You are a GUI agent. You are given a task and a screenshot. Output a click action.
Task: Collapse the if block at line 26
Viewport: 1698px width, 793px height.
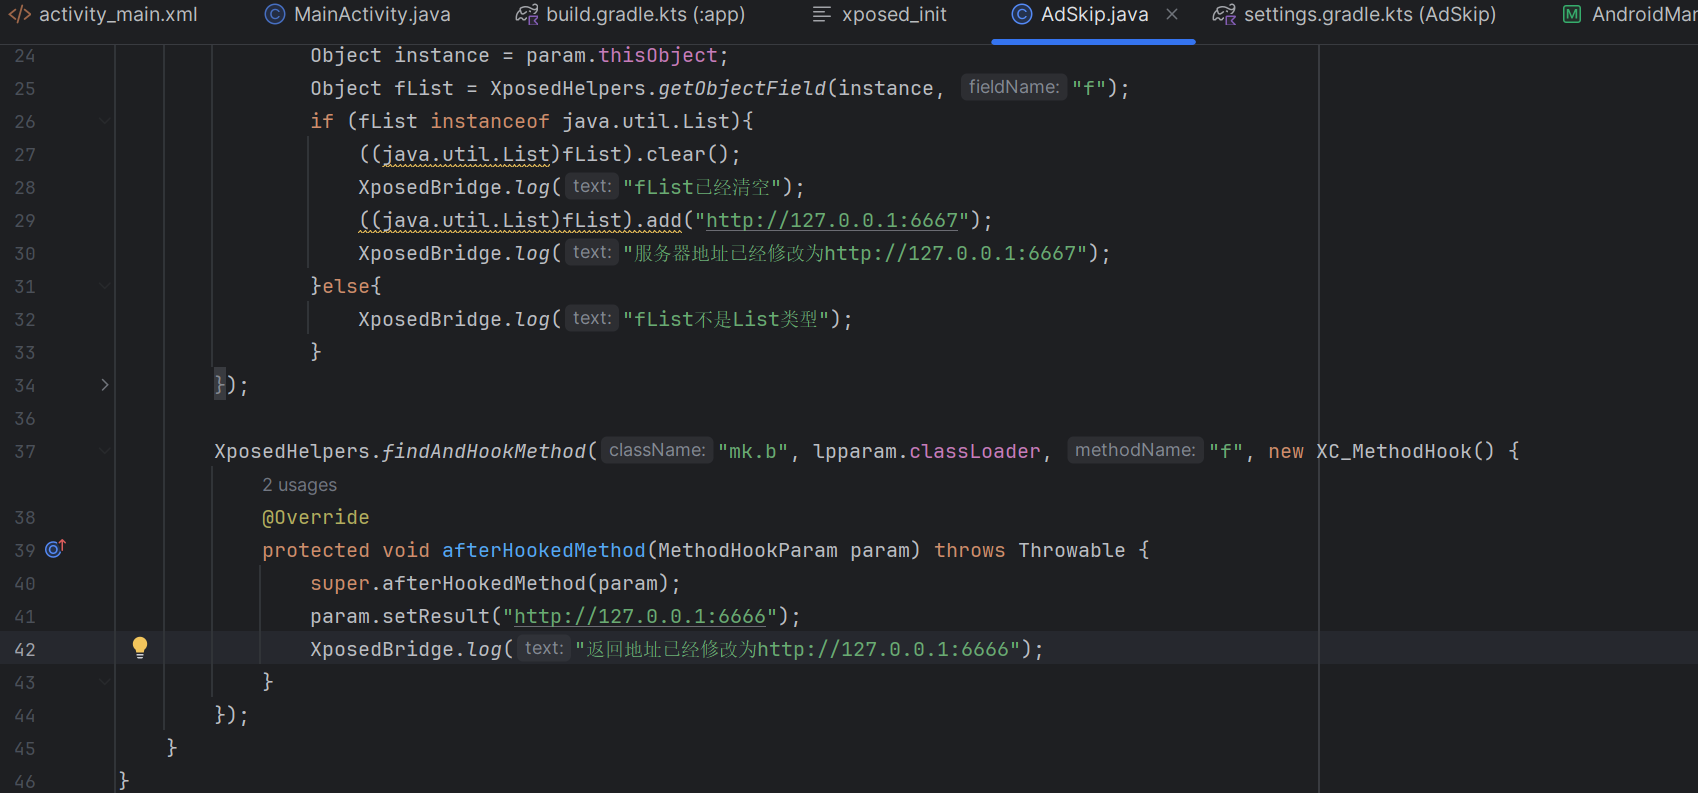tap(105, 121)
